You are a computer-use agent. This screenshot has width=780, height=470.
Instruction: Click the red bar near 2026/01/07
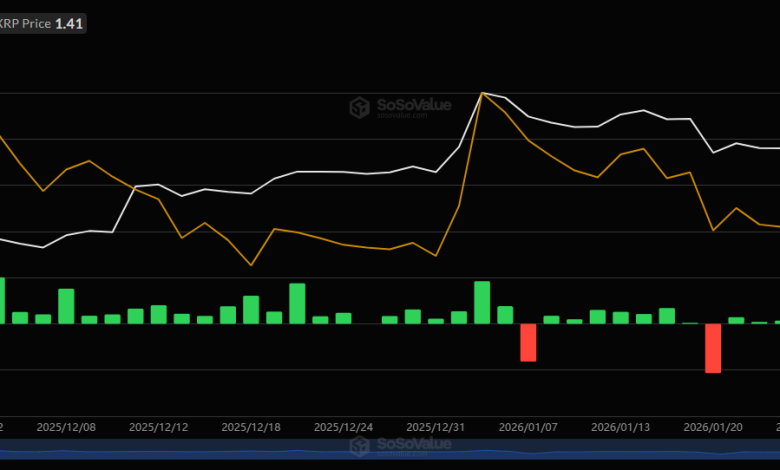tap(528, 342)
